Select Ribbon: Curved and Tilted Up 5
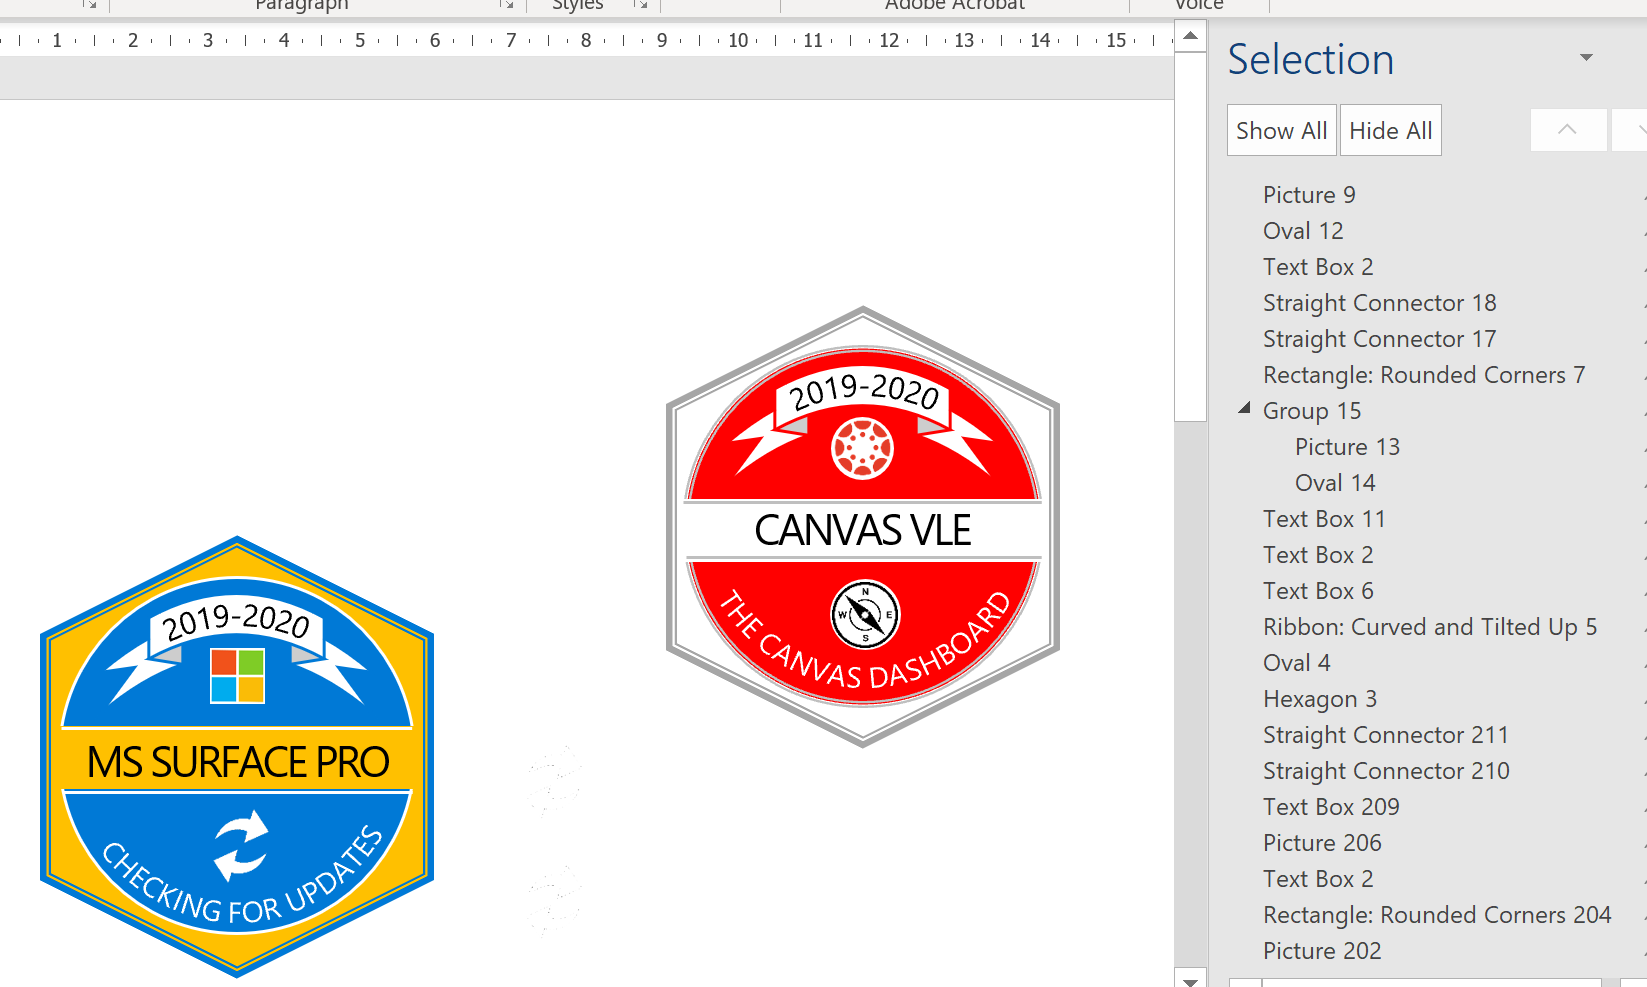Screen dimensions: 1647x987 [1430, 627]
